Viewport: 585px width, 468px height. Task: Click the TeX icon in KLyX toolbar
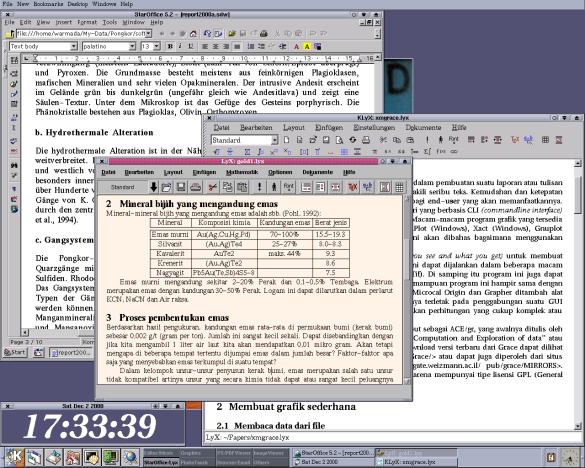tap(515, 140)
